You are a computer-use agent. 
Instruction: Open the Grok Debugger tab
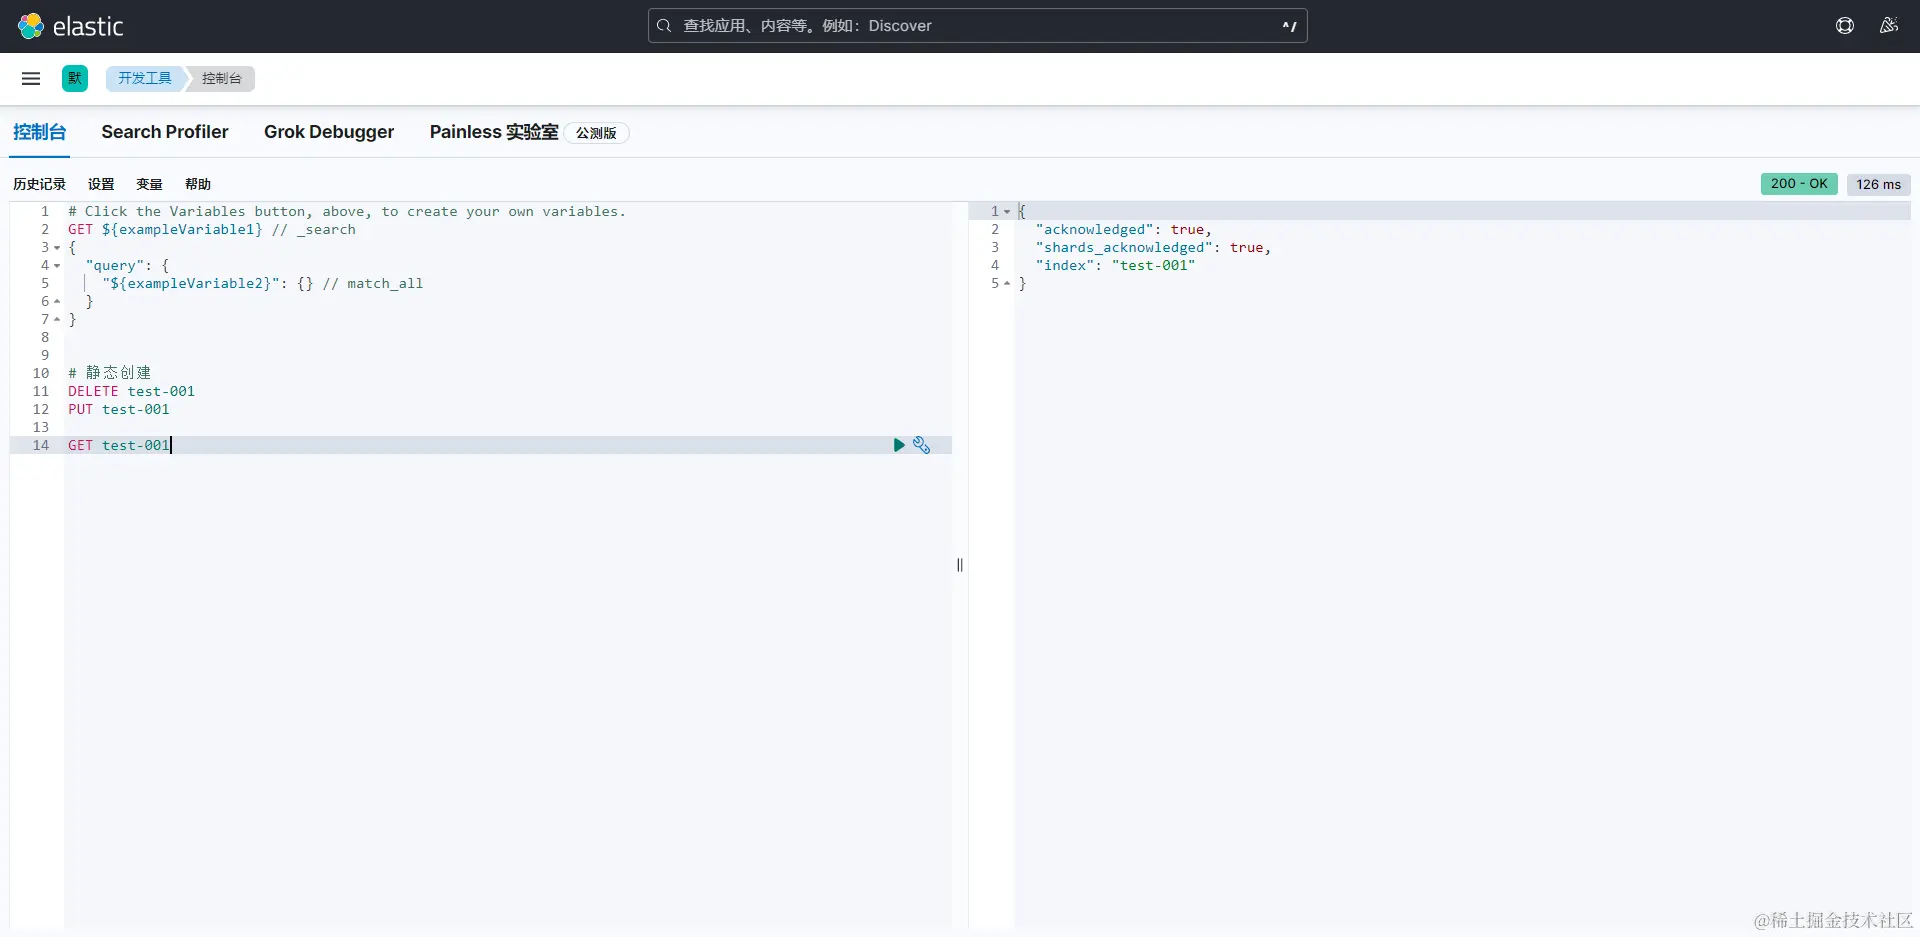[329, 132]
